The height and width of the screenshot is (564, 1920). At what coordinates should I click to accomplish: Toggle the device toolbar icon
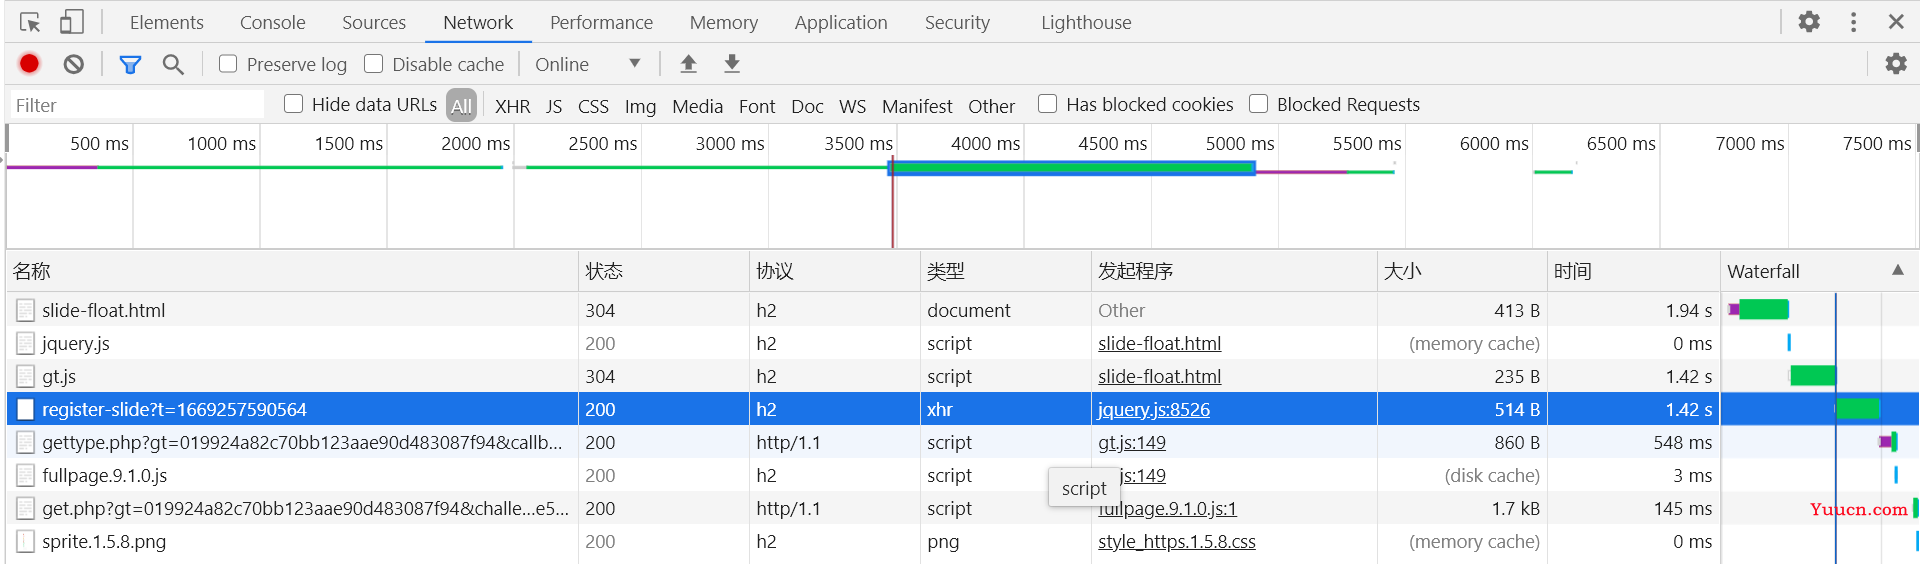72,22
